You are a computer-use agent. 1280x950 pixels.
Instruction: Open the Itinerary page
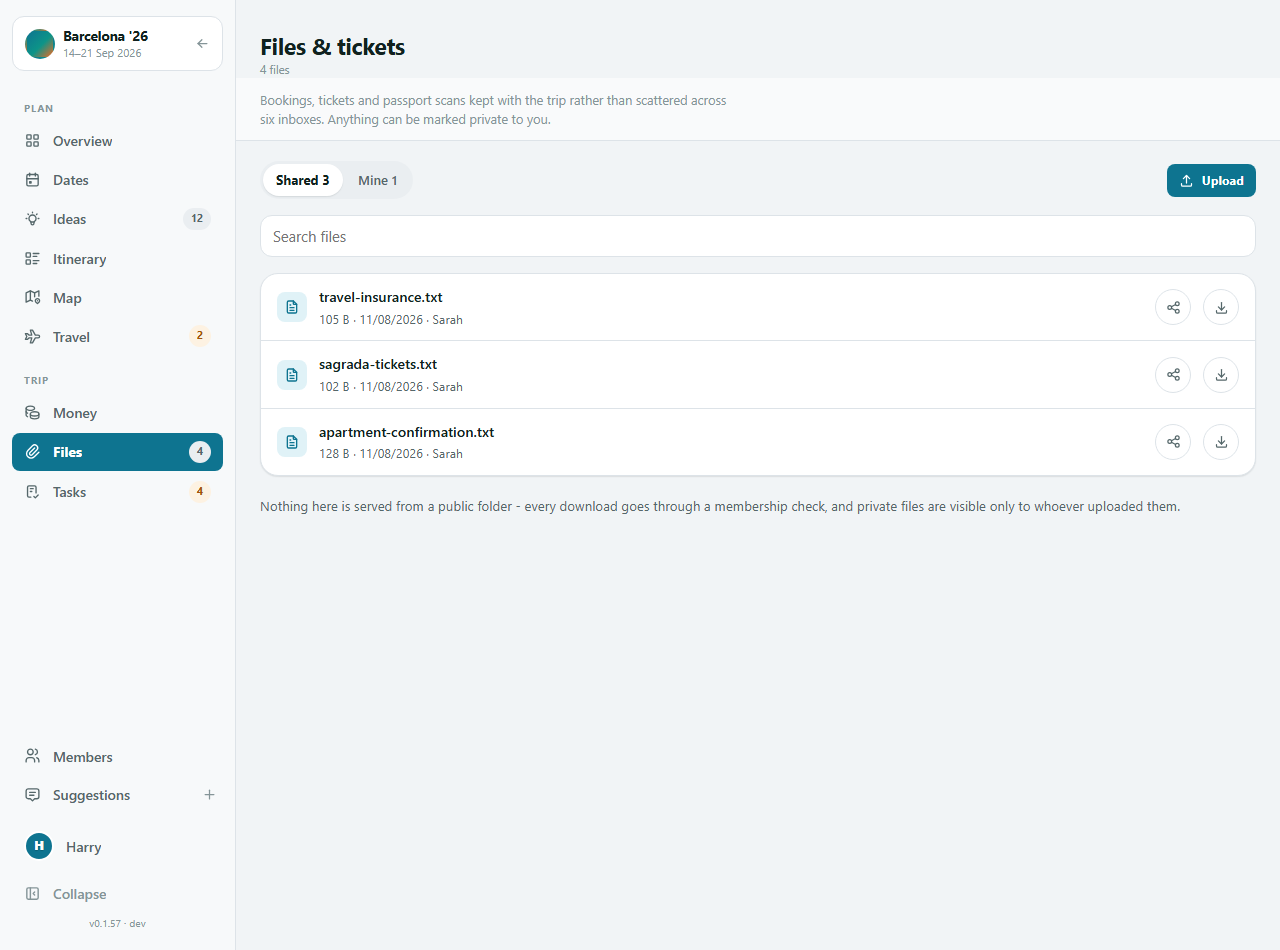click(x=117, y=259)
